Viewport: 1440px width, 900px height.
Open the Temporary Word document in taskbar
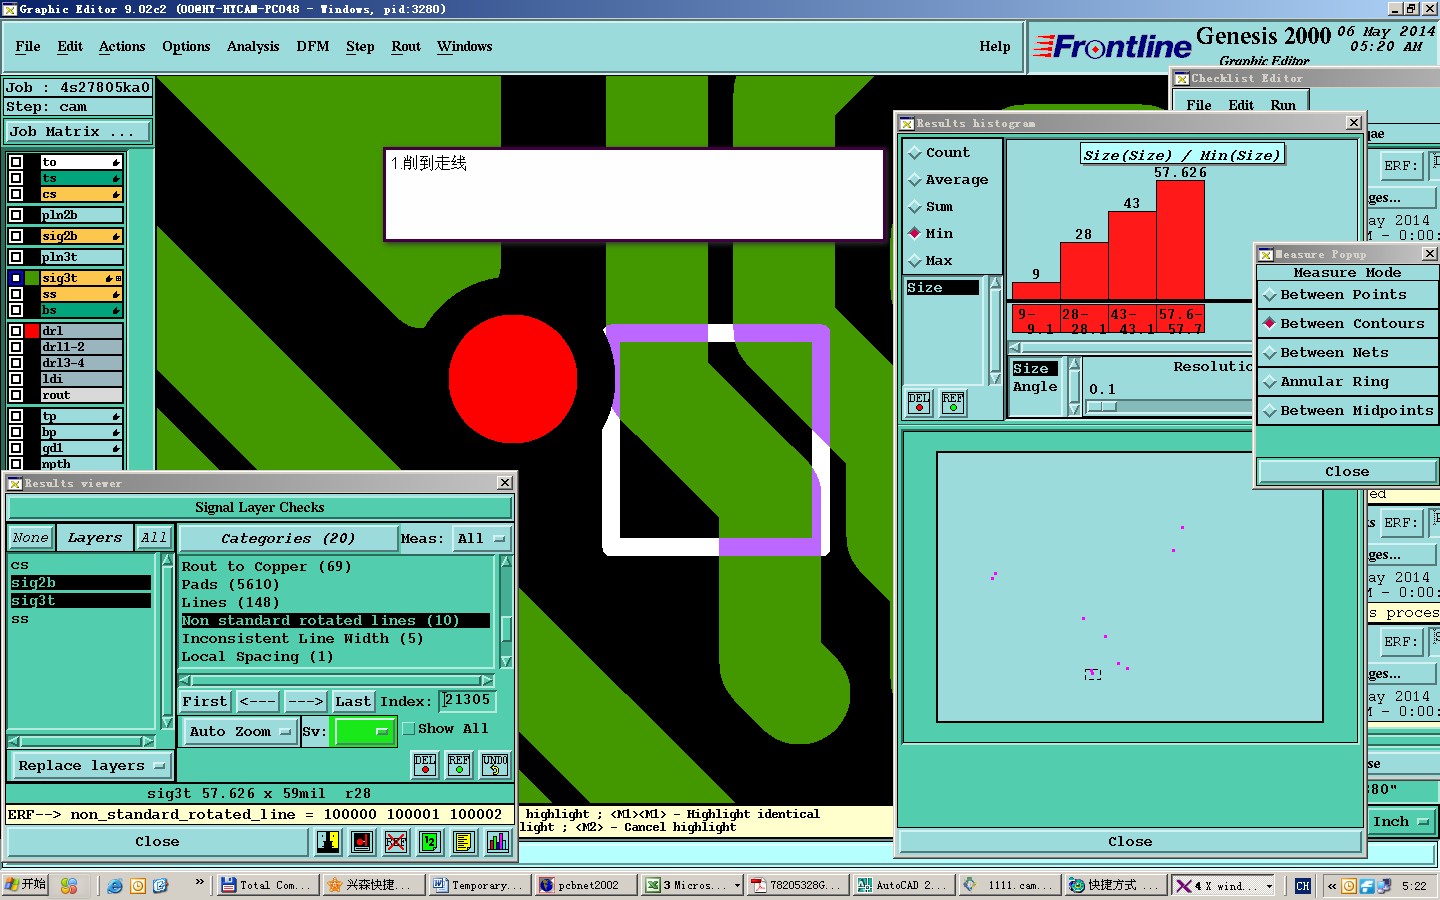(478, 885)
